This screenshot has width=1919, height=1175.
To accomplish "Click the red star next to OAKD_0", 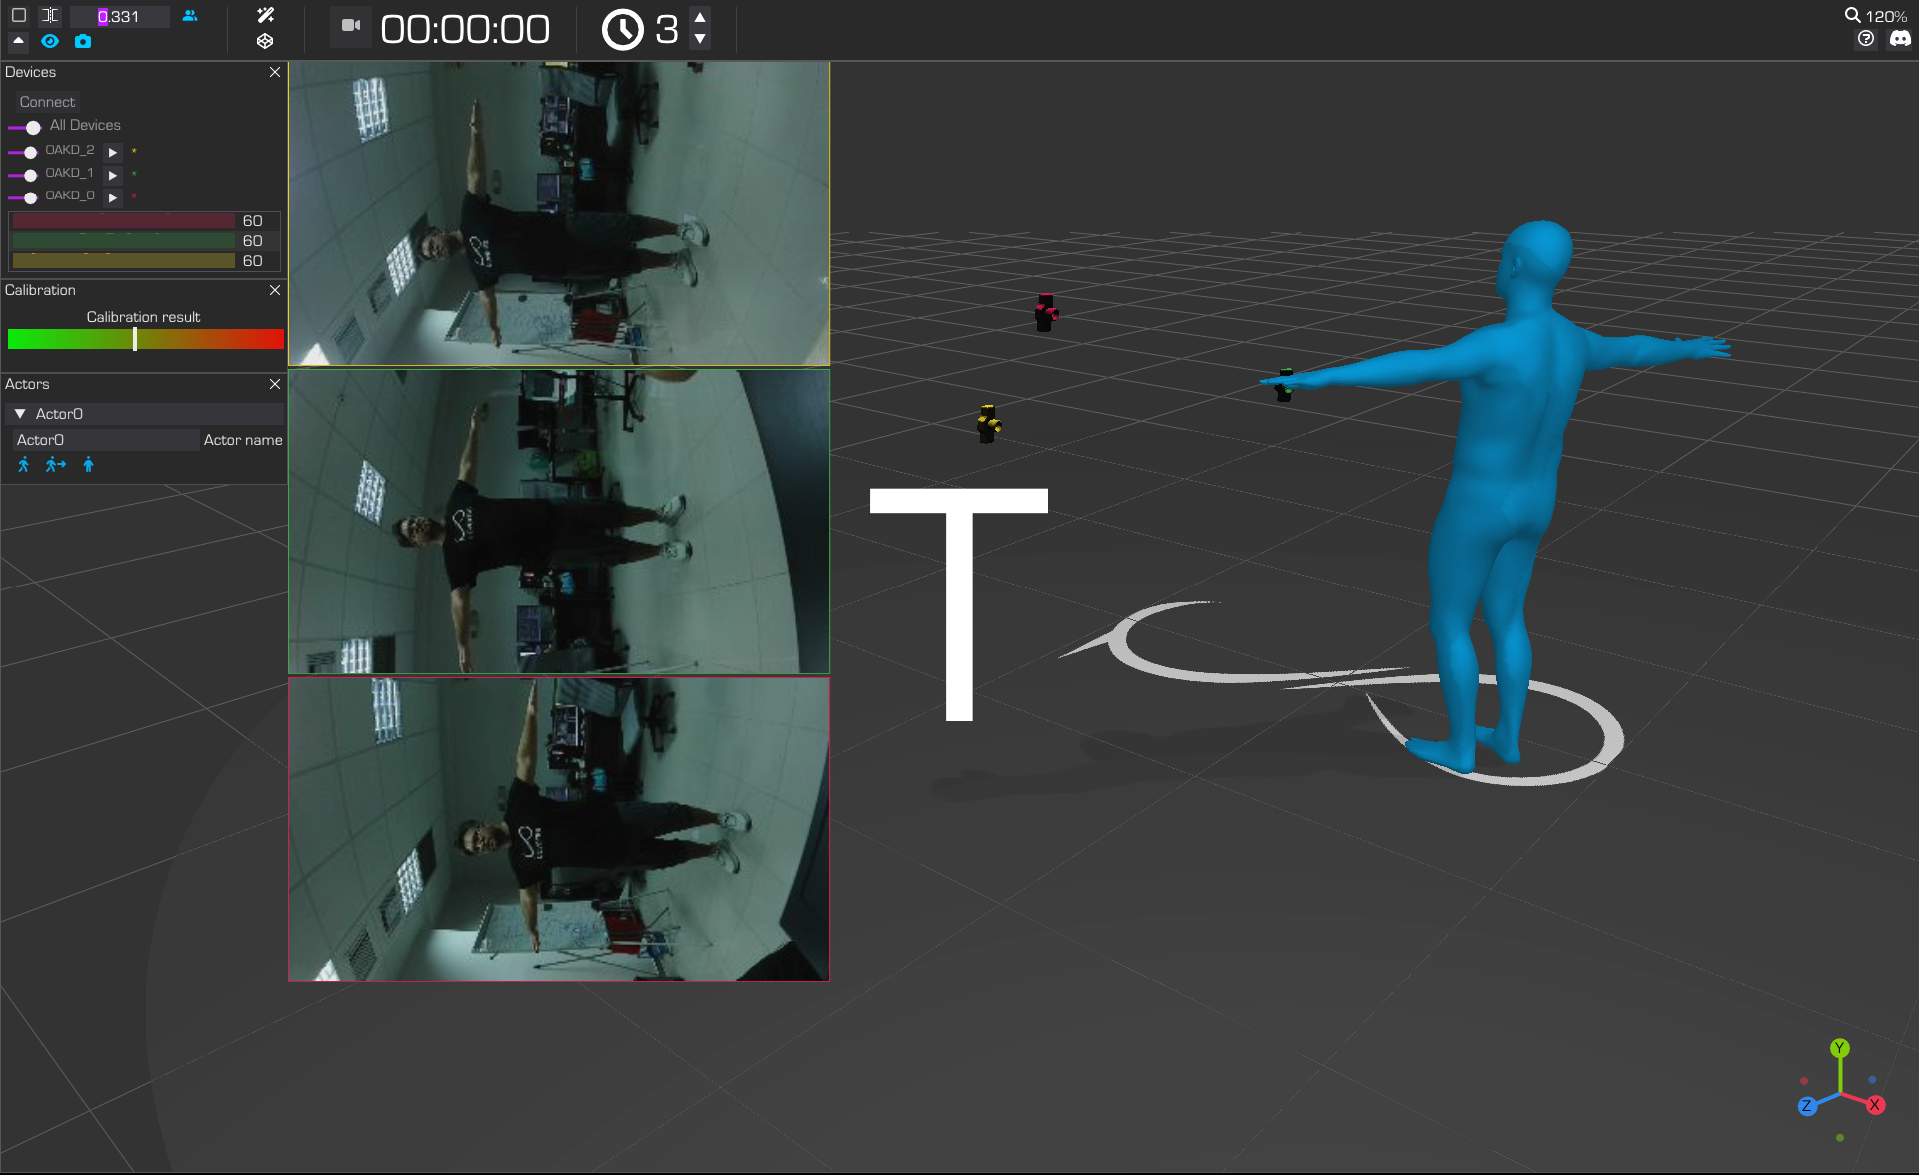I will [x=134, y=195].
